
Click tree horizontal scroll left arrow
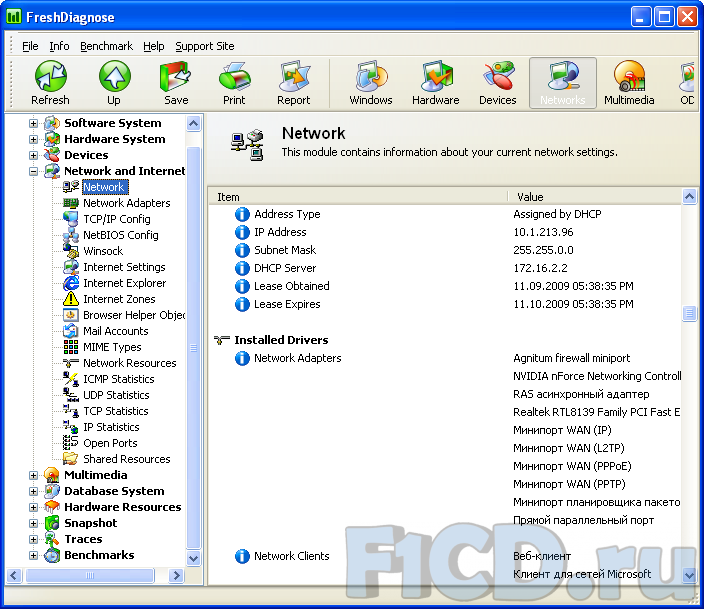click(x=14, y=575)
